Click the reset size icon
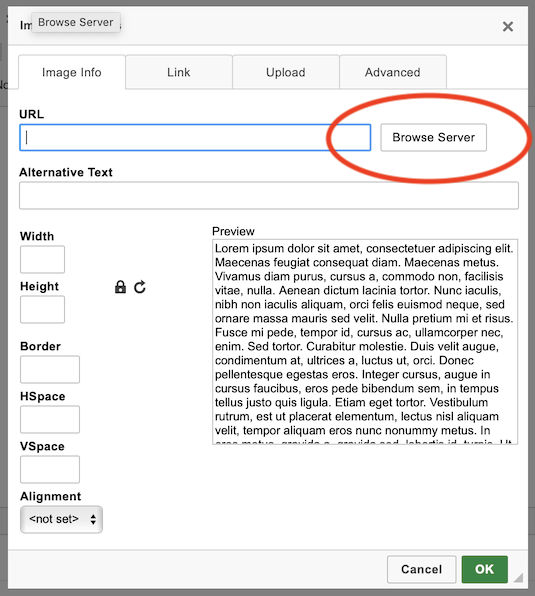Viewport: 535px width, 596px height. (140, 287)
